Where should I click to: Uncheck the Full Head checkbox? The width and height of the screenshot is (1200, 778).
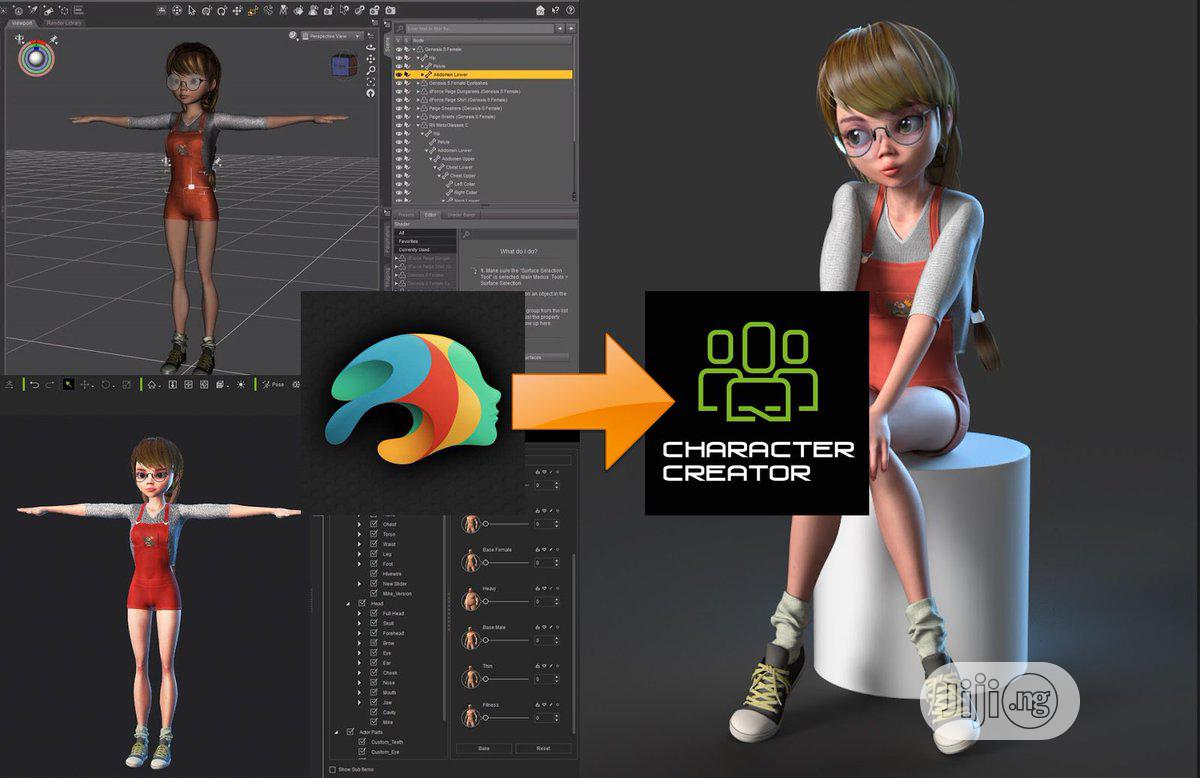point(373,613)
